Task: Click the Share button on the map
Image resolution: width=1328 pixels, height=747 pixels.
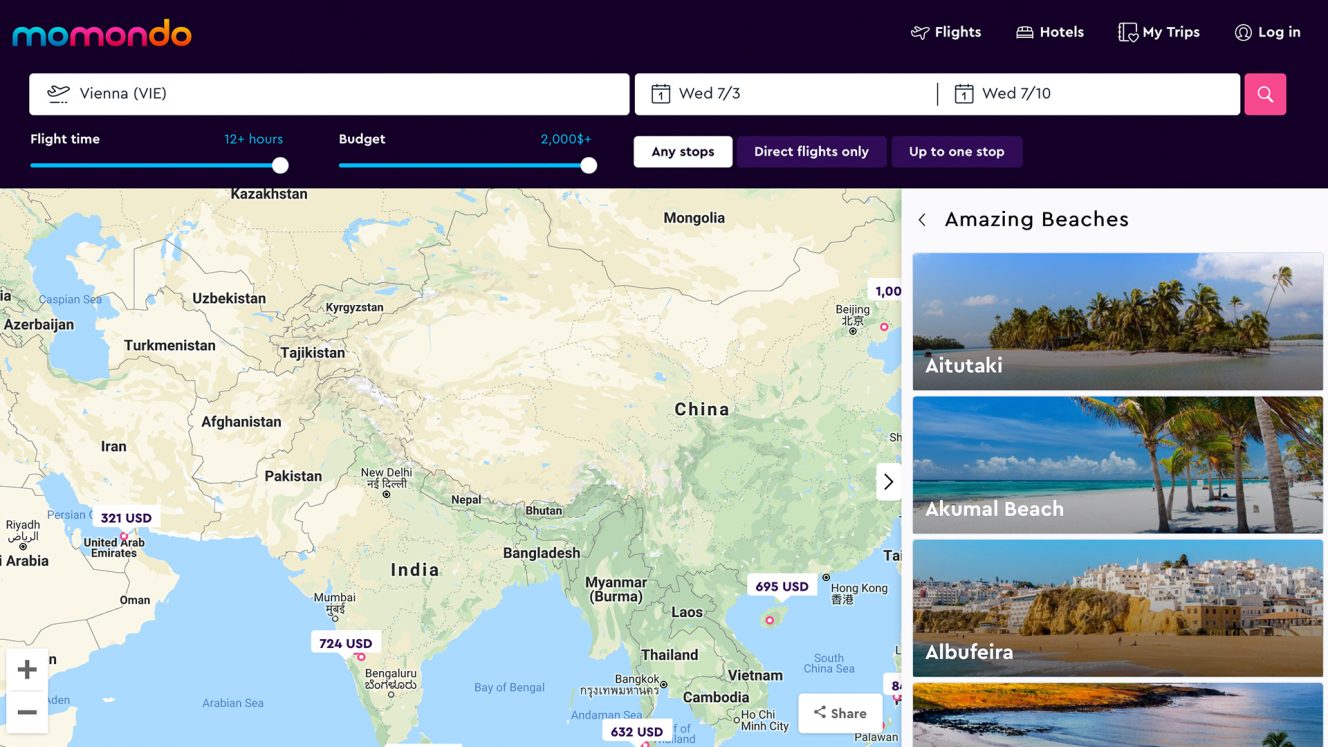Action: click(840, 713)
